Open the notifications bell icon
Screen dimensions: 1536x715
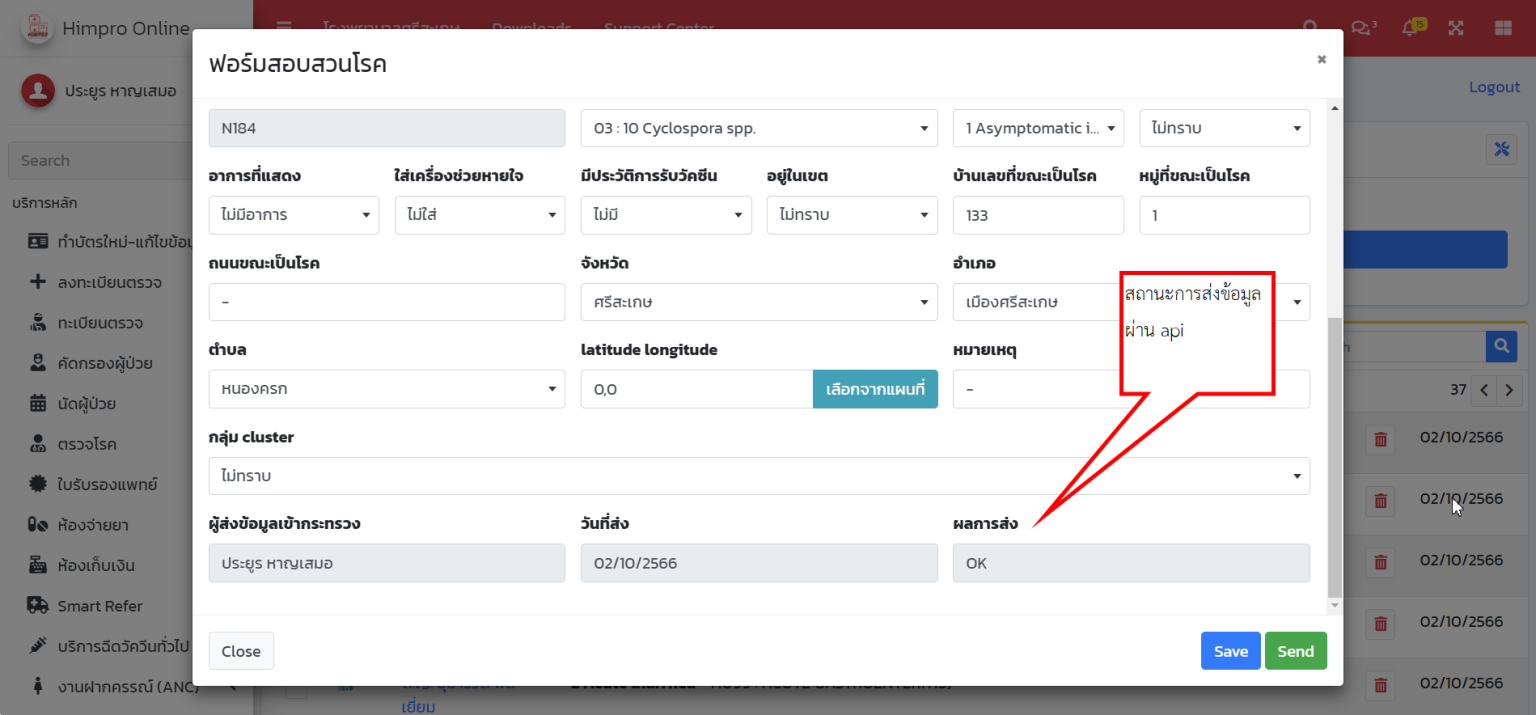(1411, 28)
